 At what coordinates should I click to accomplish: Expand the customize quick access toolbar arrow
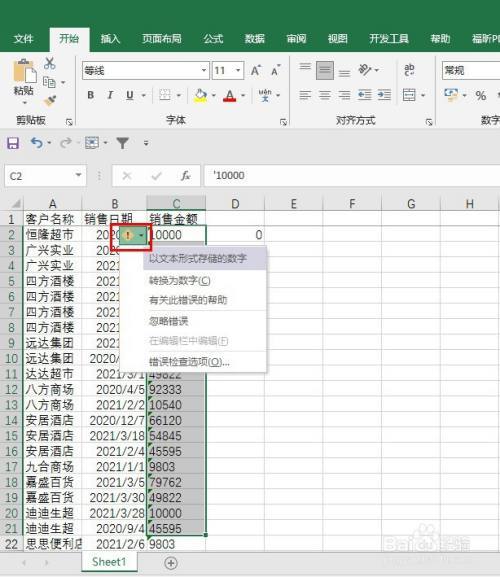pyautogui.click(x=146, y=143)
